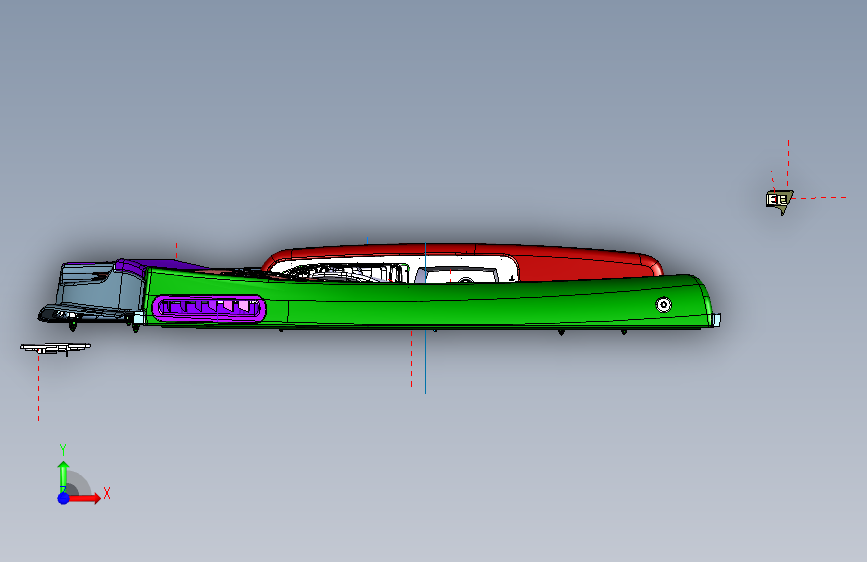Pick the long blue vertical axis line
Screen dimensions: 867x562
tap(425, 318)
